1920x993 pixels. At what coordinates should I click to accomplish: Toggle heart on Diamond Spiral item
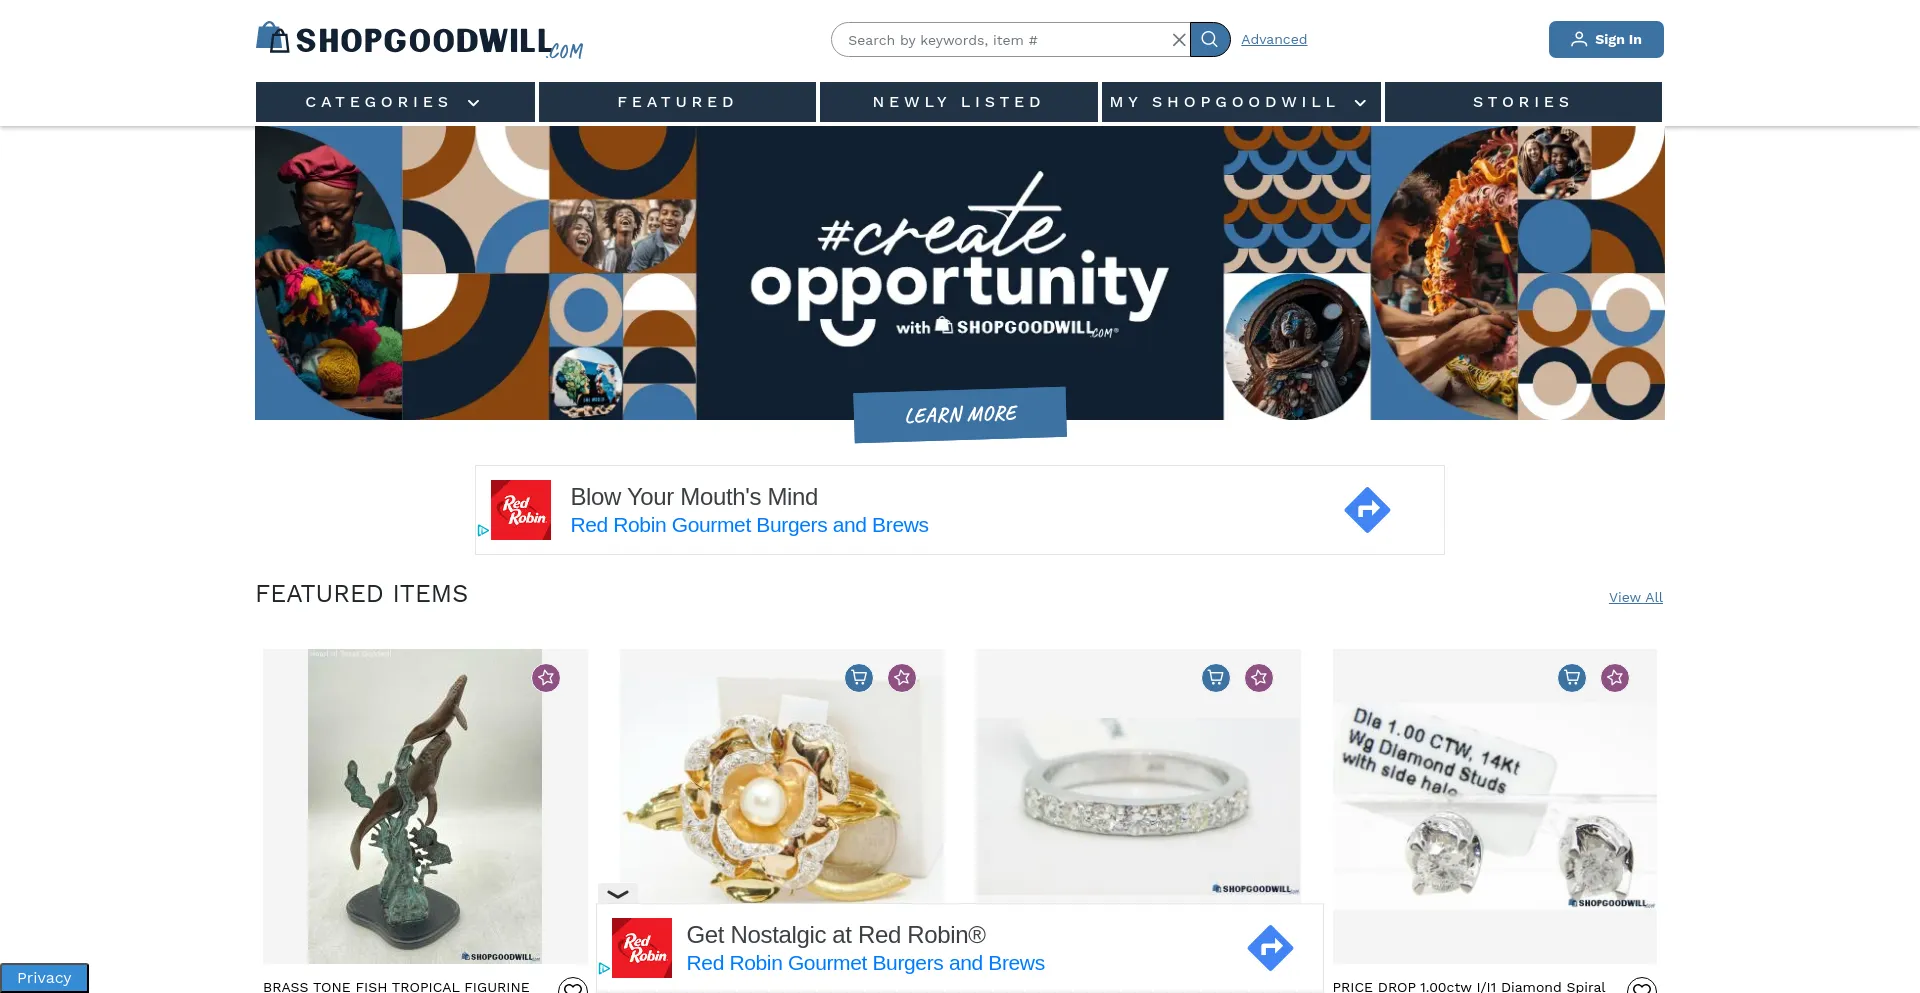tap(1642, 986)
